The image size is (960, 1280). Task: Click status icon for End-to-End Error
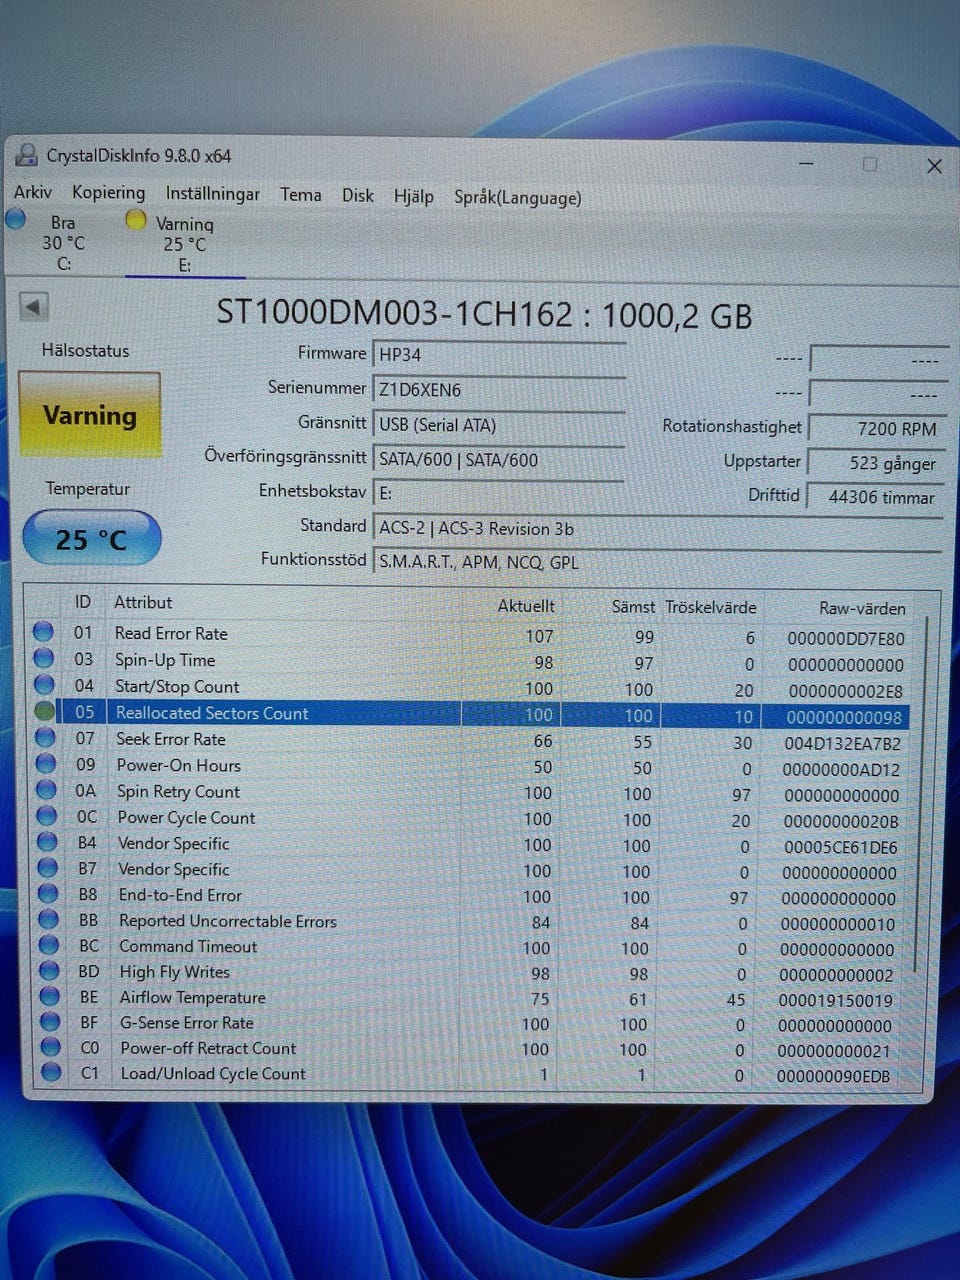pyautogui.click(x=48, y=894)
